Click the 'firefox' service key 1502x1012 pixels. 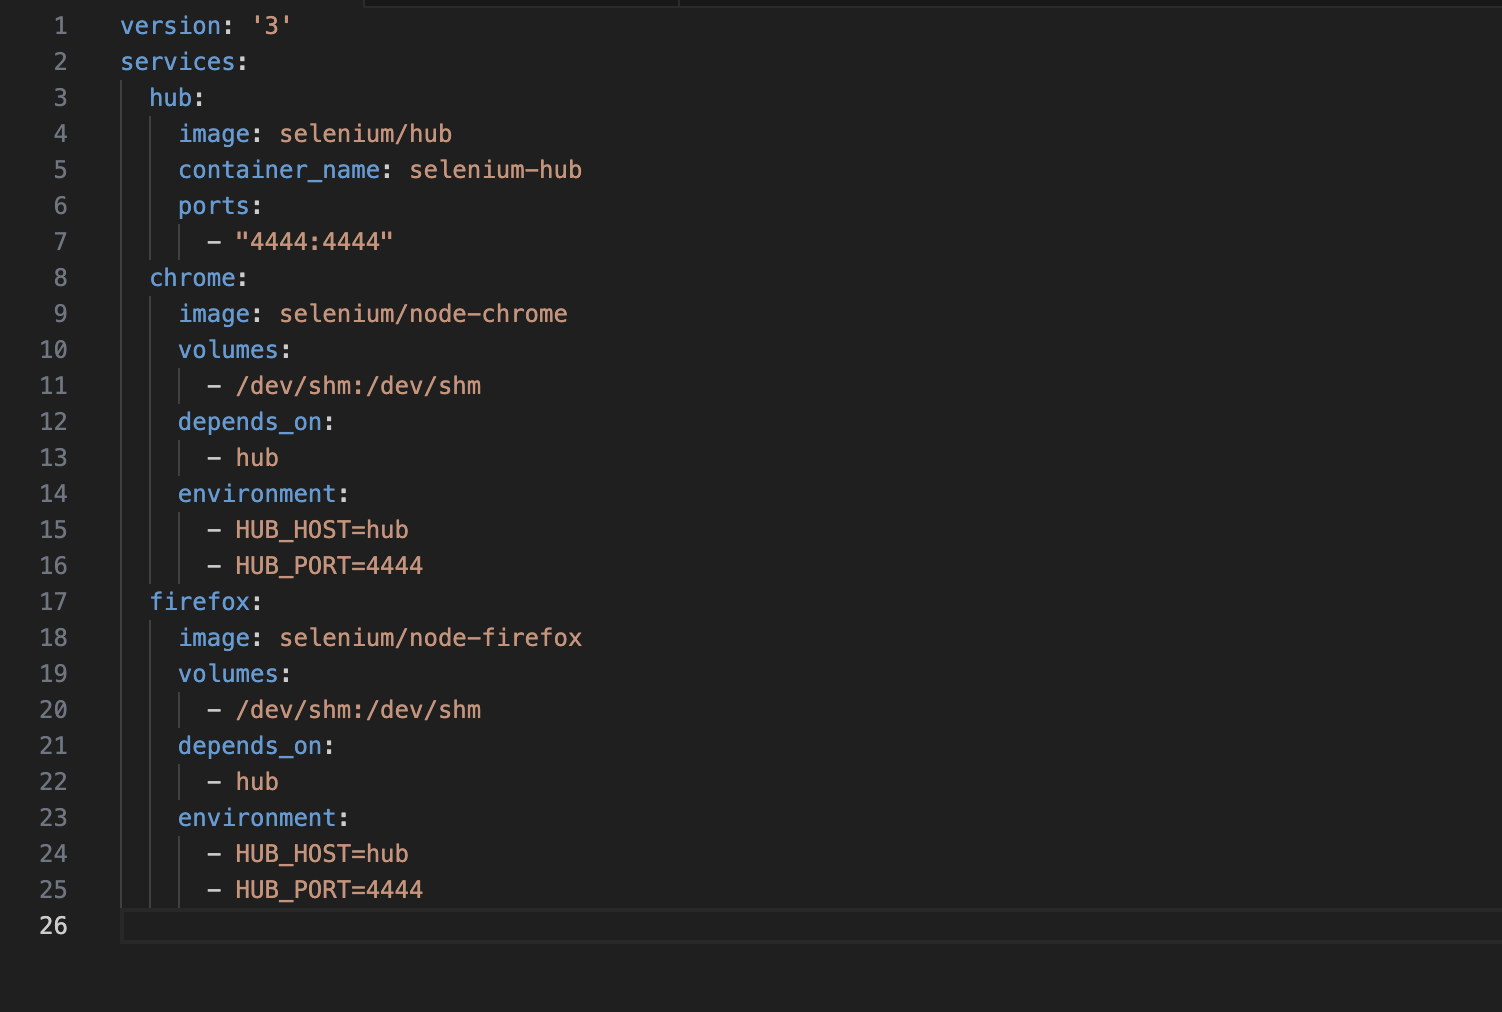[200, 602]
